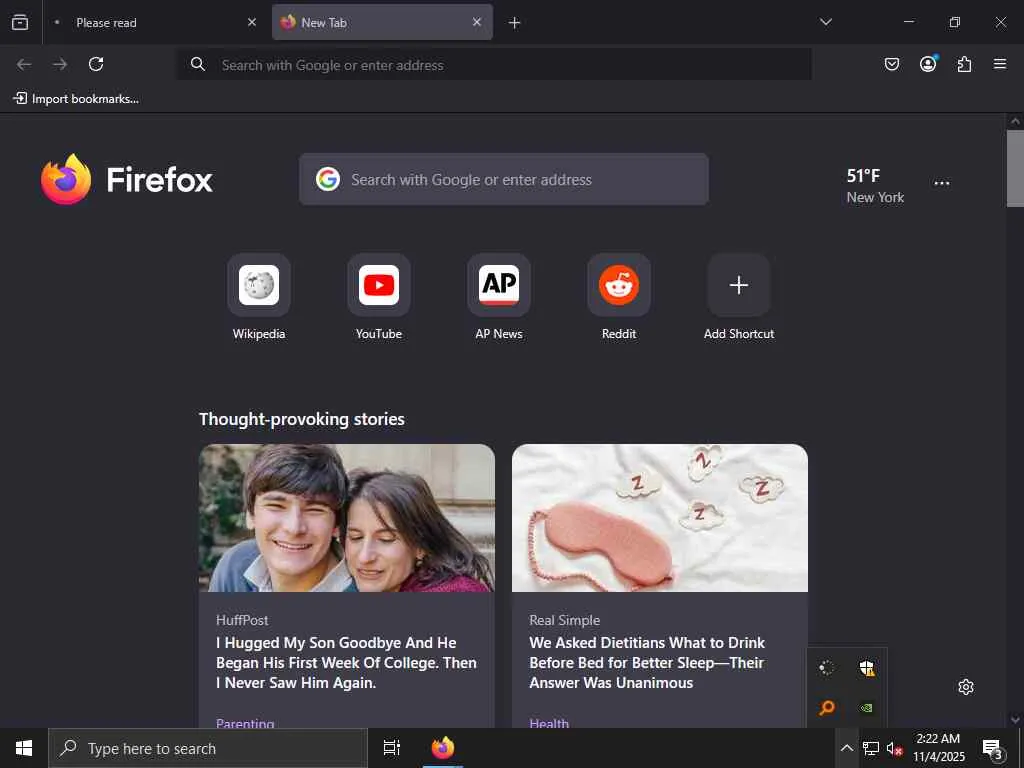Viewport: 1024px width, 768px height.
Task: Click the orange magnifier tray icon
Action: [827, 707]
